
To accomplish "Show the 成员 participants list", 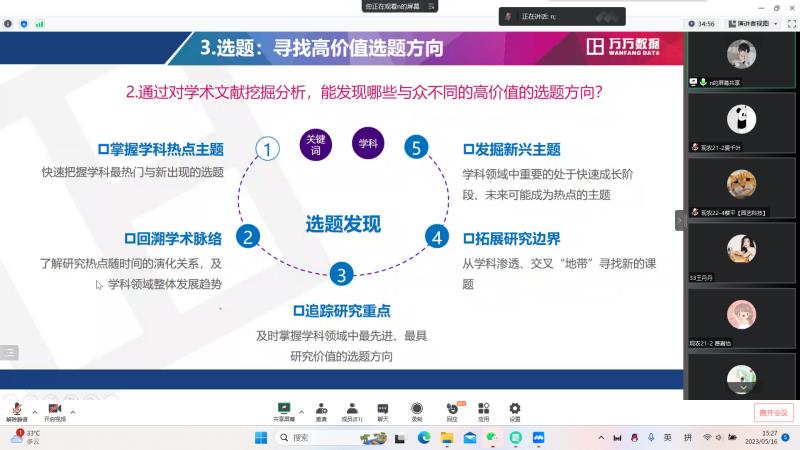I will click(x=352, y=410).
